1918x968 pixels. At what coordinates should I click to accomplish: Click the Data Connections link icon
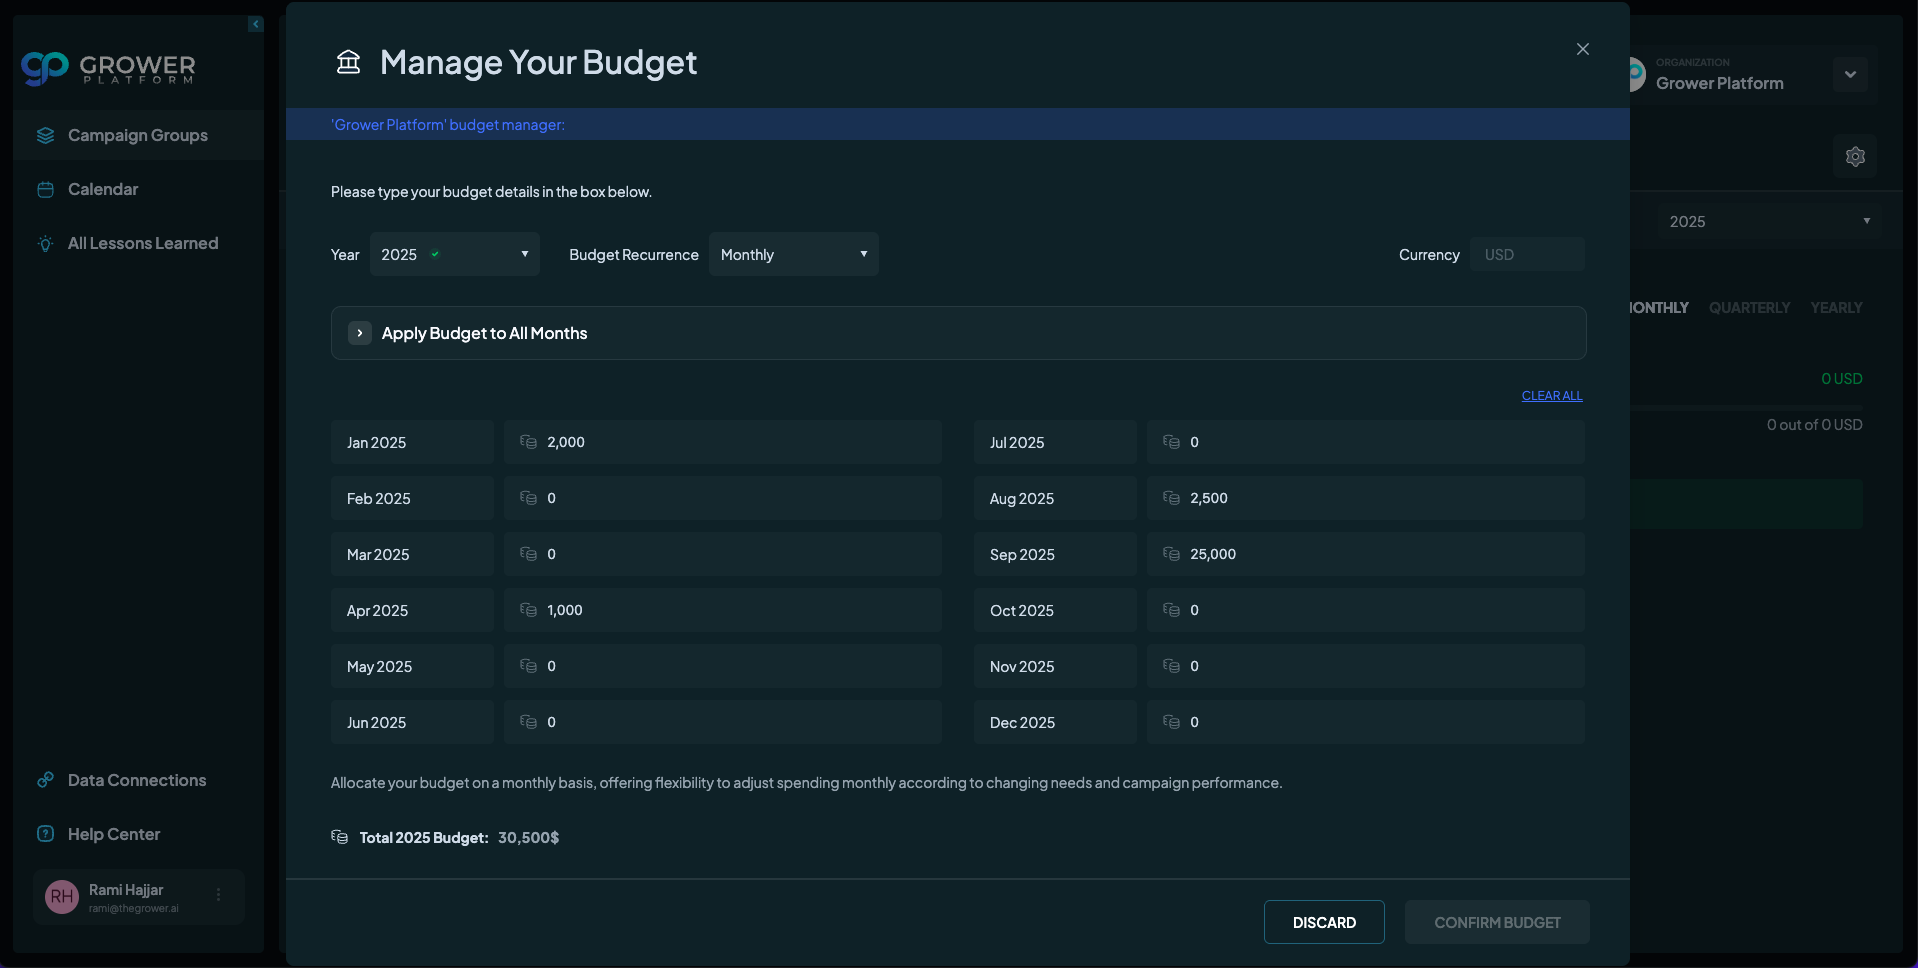coord(45,780)
